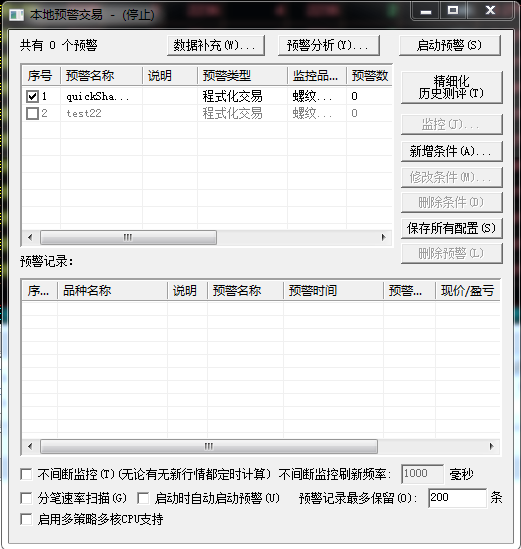This screenshot has width=521, height=549.
Task: Click the 监控品... column header
Action: 317,75
